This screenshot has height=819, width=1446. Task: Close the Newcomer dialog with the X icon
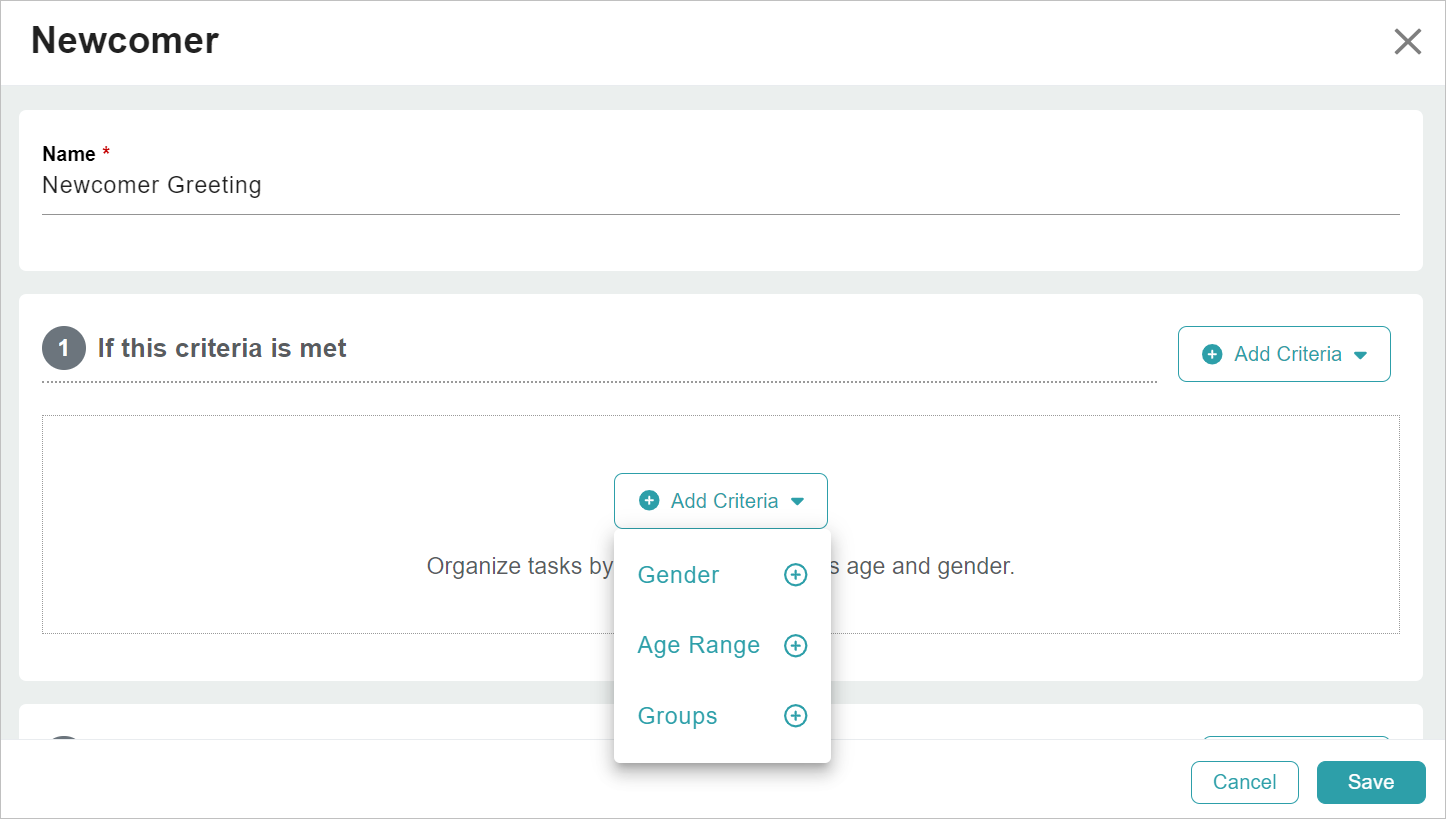click(x=1407, y=41)
